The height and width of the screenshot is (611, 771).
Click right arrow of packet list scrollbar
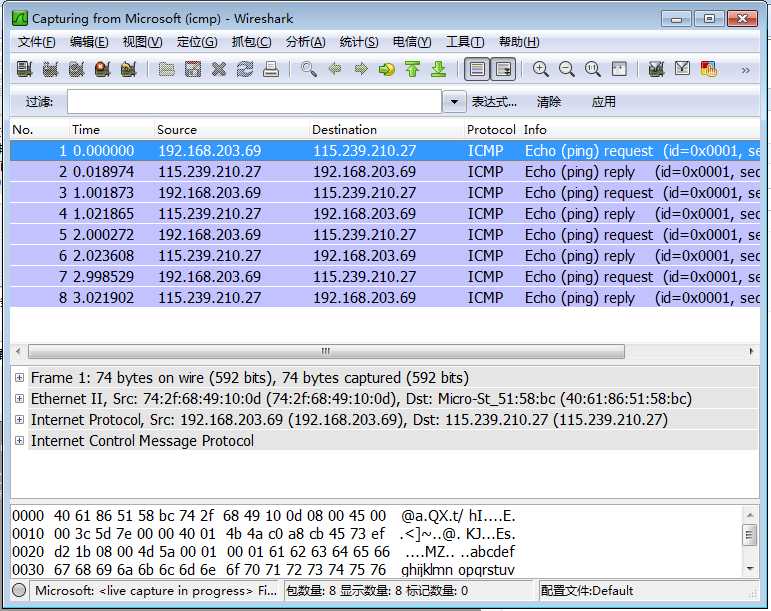(x=751, y=351)
